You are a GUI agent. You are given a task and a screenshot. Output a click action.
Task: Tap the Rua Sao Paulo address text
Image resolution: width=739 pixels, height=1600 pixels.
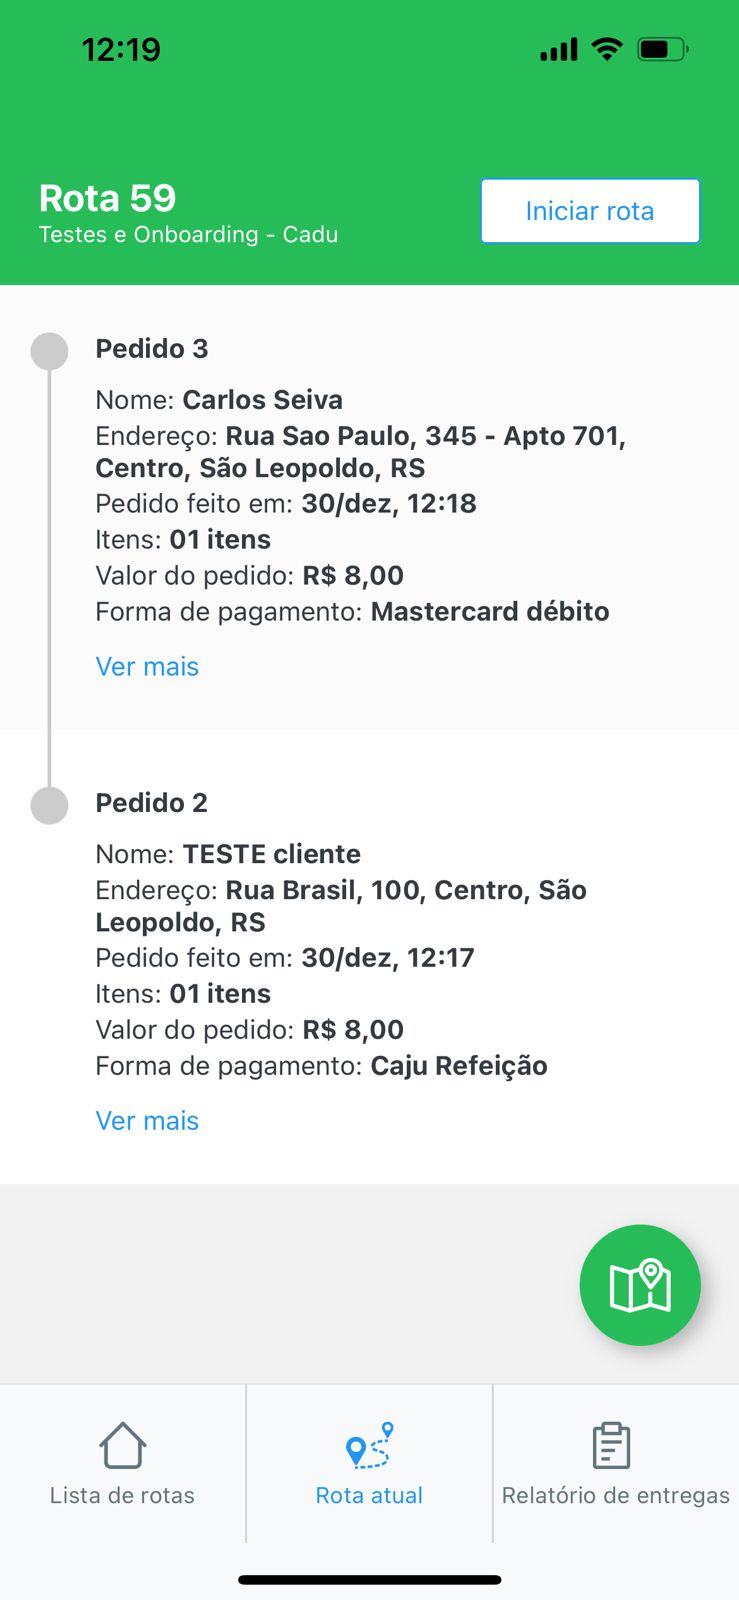coord(360,452)
